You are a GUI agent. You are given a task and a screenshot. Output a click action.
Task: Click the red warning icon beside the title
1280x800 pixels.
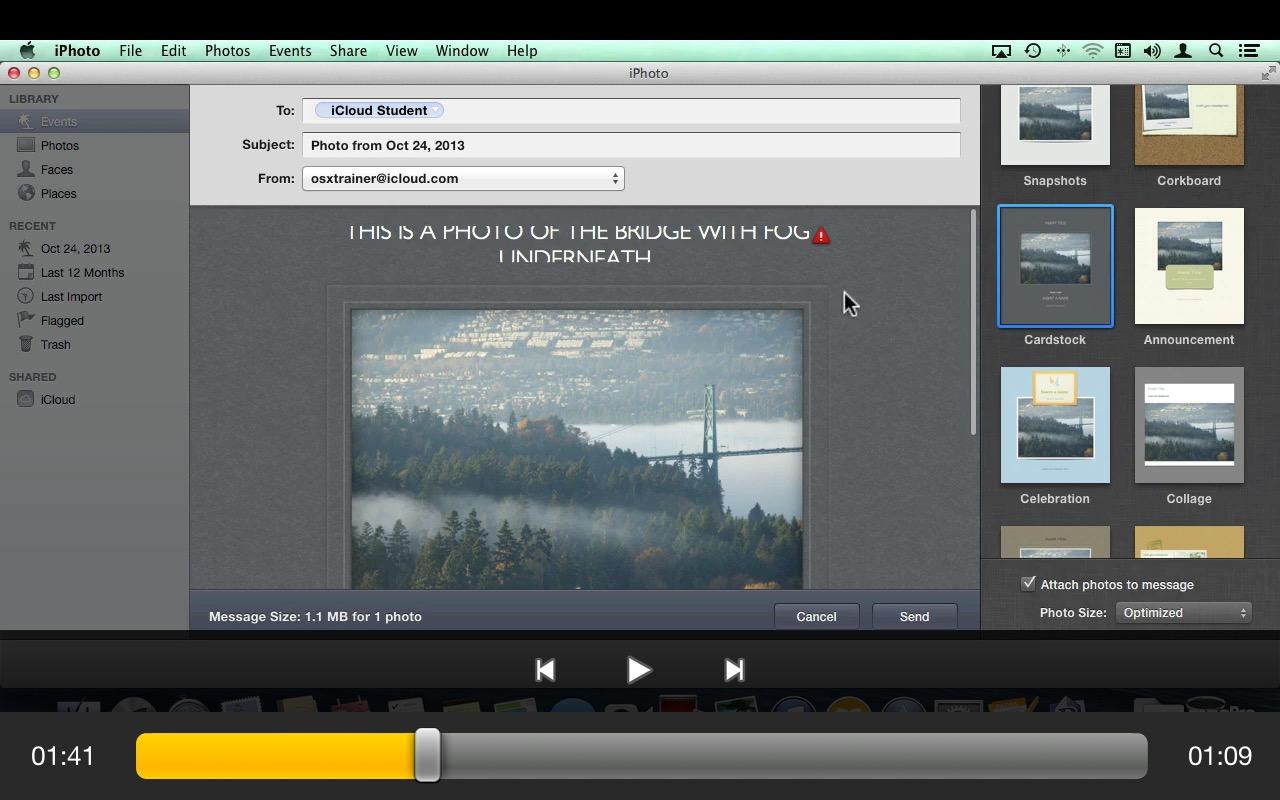[x=821, y=236]
